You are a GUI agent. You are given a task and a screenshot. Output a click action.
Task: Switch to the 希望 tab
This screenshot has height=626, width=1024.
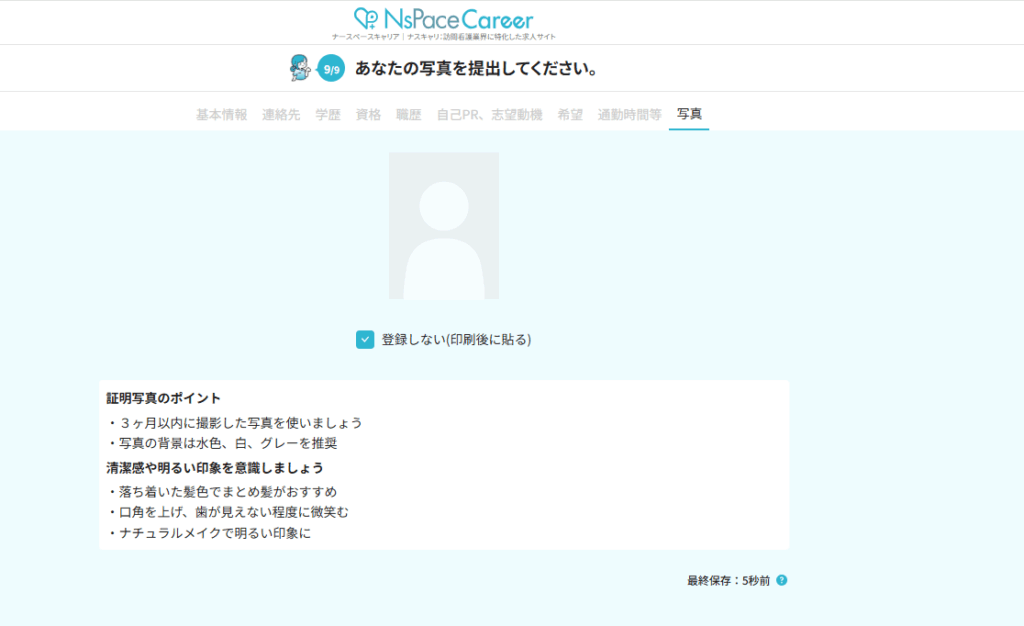[570, 115]
